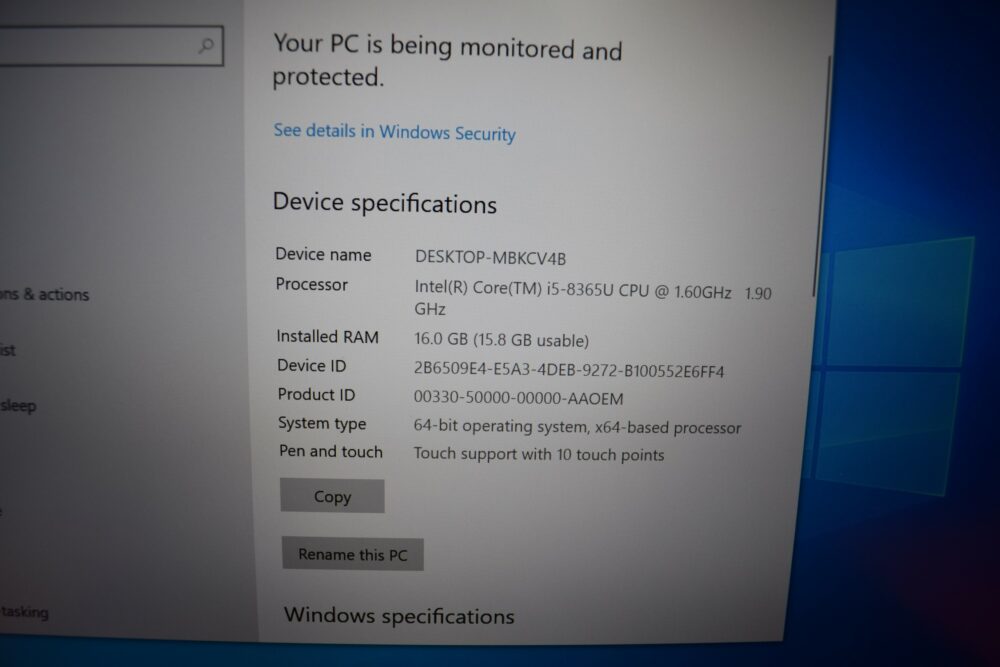Click the Product ID 00330-50000-00000-AAOEM value

[518, 398]
